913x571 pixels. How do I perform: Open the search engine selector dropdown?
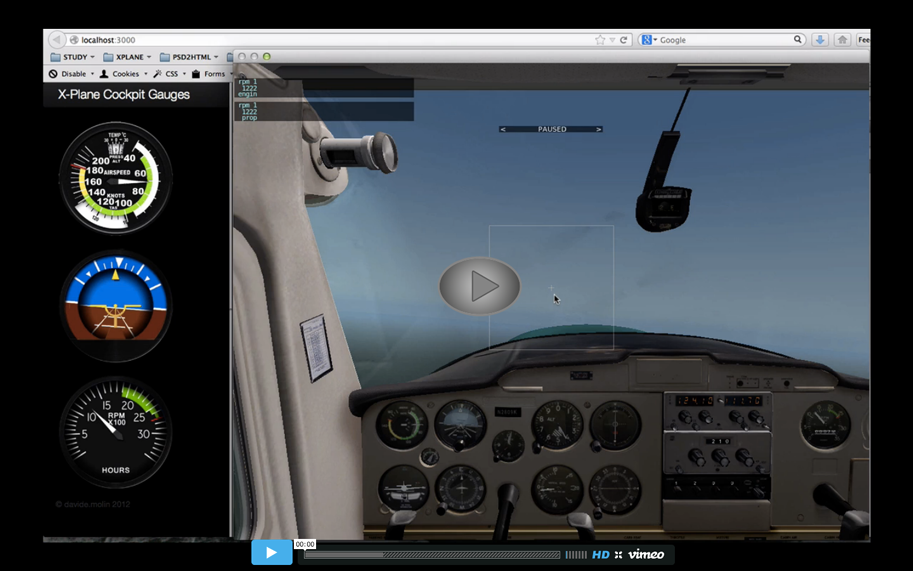coord(648,40)
